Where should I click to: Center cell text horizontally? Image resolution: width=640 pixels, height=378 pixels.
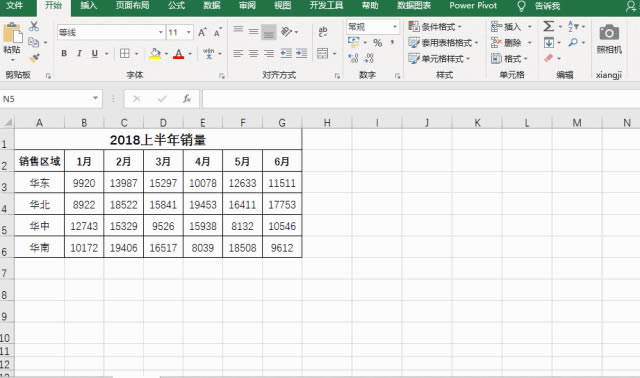click(x=253, y=53)
